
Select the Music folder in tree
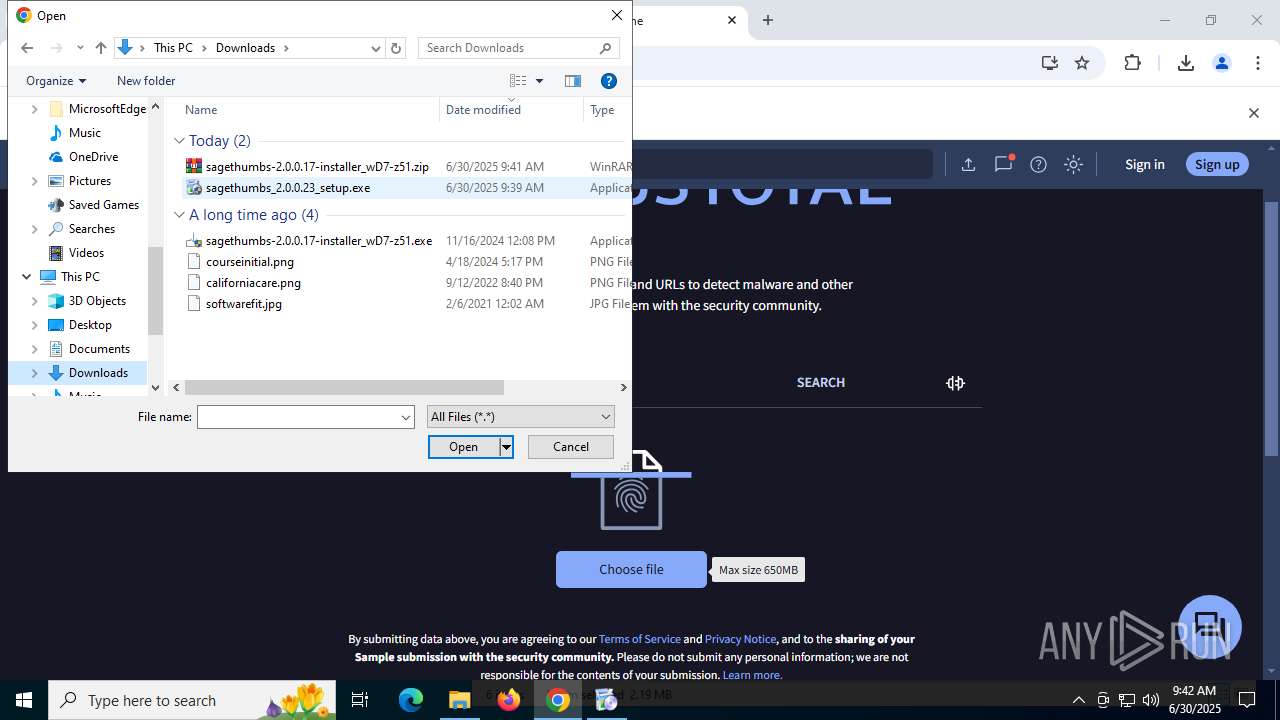(85, 133)
